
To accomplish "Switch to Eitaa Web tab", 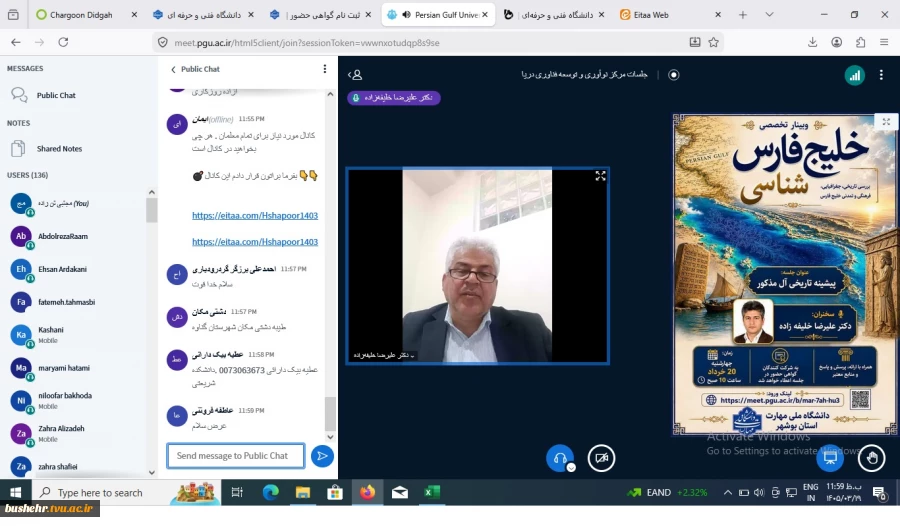I will [651, 15].
